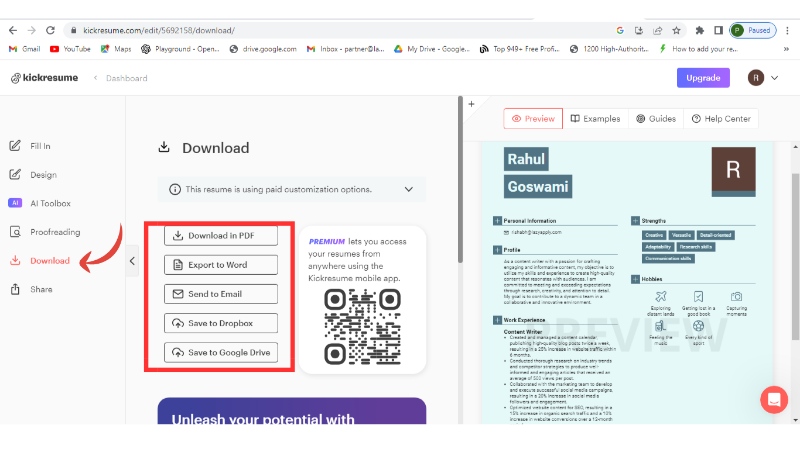Click the Kickresume app QR code
Image resolution: width=800 pixels, height=449 pixels.
361,327
